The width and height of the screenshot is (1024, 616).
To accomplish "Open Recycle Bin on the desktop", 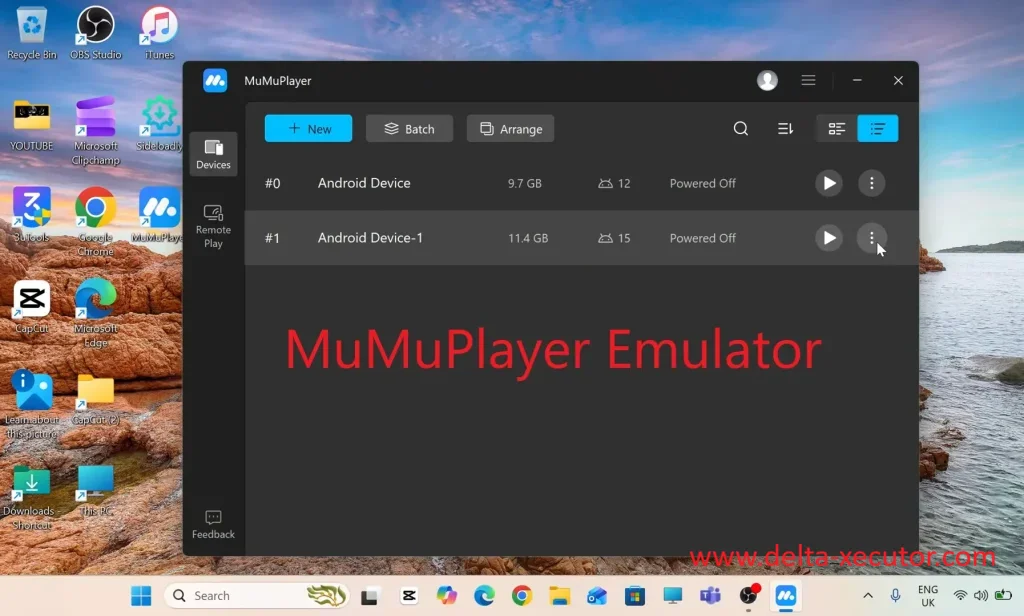I will tap(31, 33).
